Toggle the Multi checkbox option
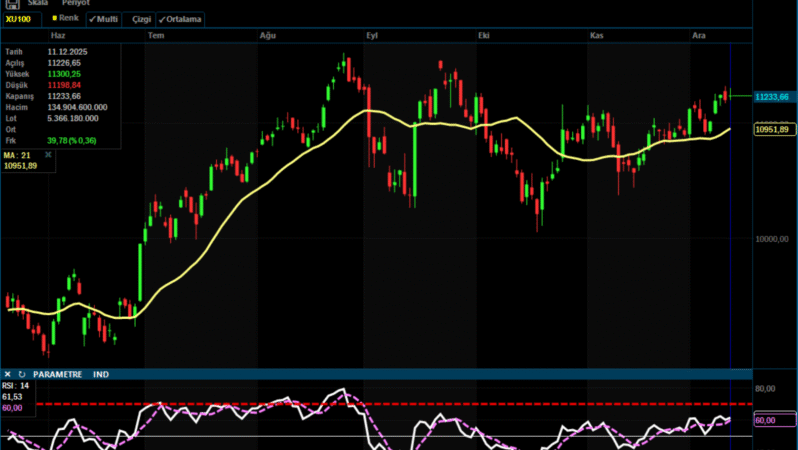This screenshot has width=798, height=450. [x=103, y=19]
